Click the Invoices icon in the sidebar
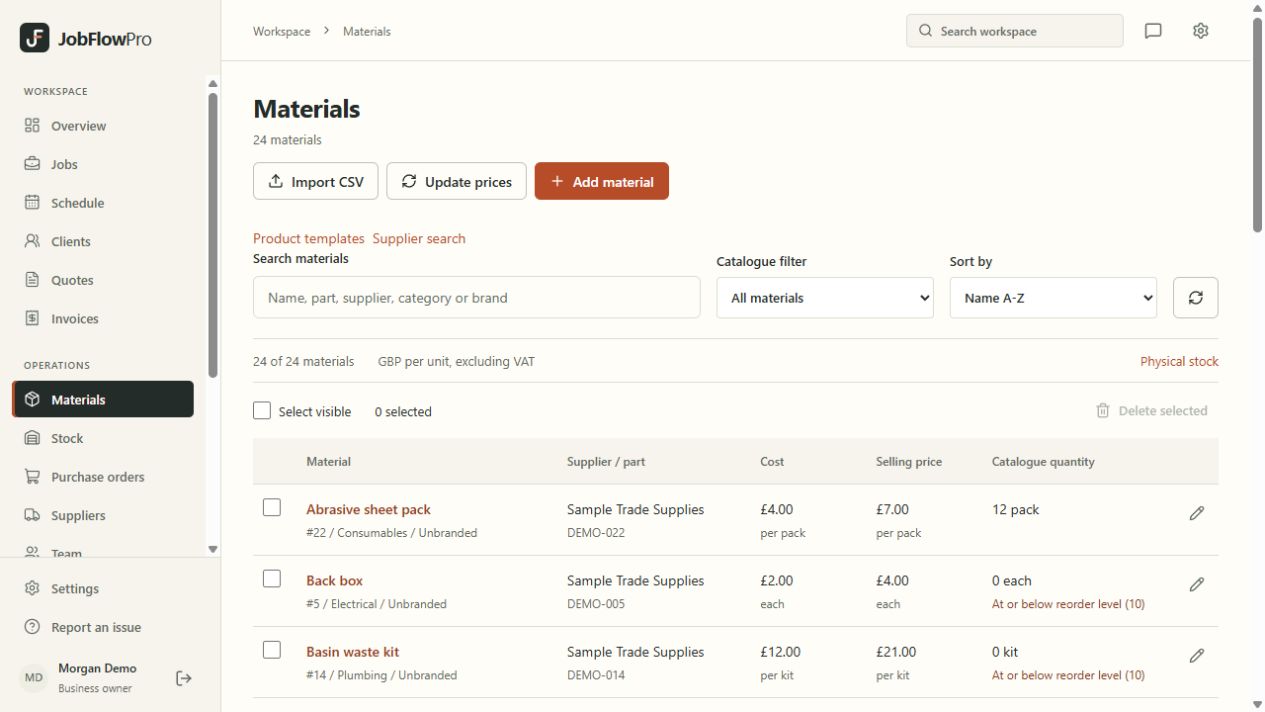The image size is (1265, 712). click(x=32, y=319)
